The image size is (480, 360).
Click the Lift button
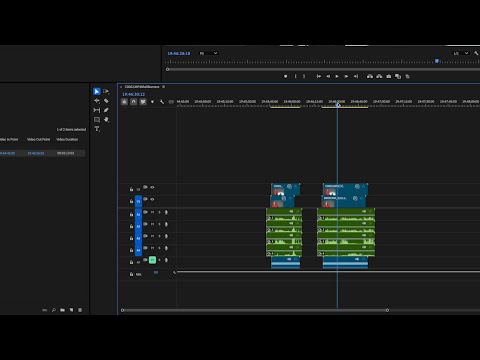pyautogui.click(x=370, y=76)
